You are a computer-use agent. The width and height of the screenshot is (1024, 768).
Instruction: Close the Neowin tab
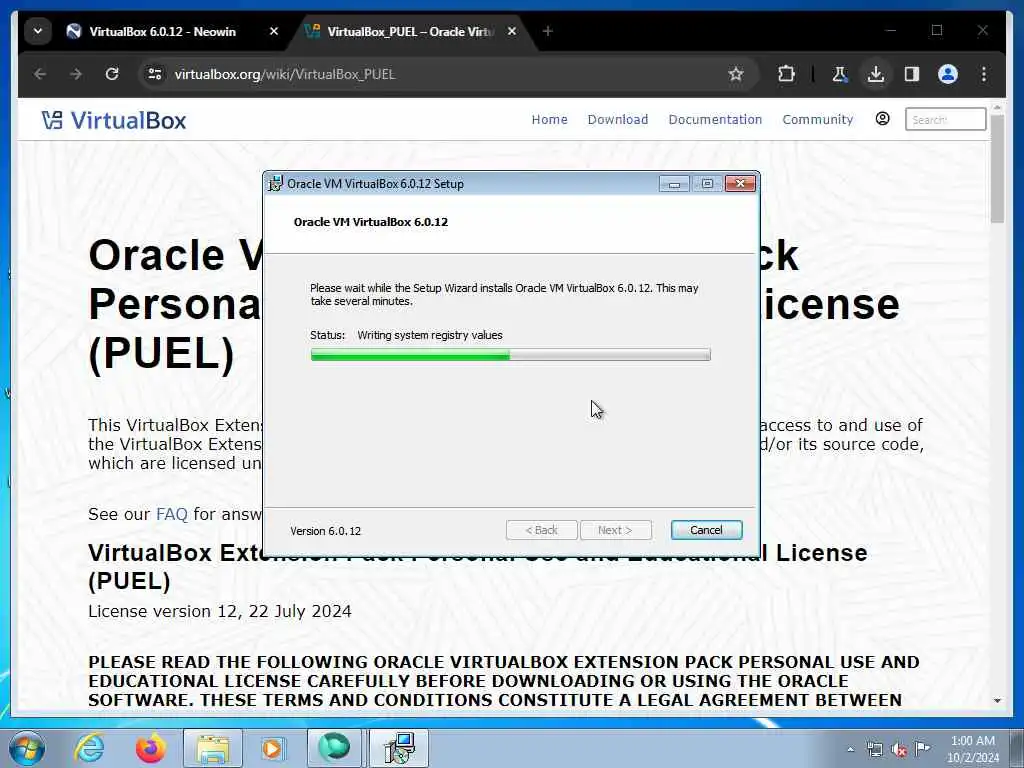coord(274,31)
